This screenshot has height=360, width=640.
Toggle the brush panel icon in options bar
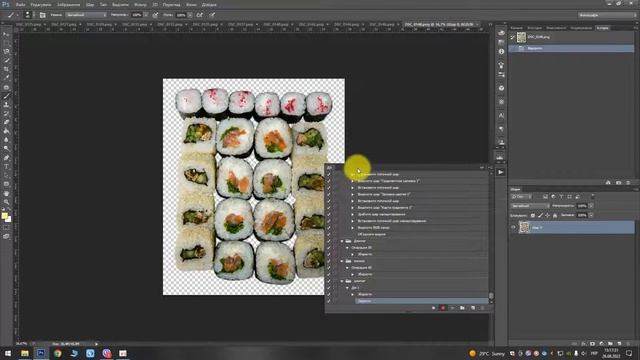coord(42,15)
